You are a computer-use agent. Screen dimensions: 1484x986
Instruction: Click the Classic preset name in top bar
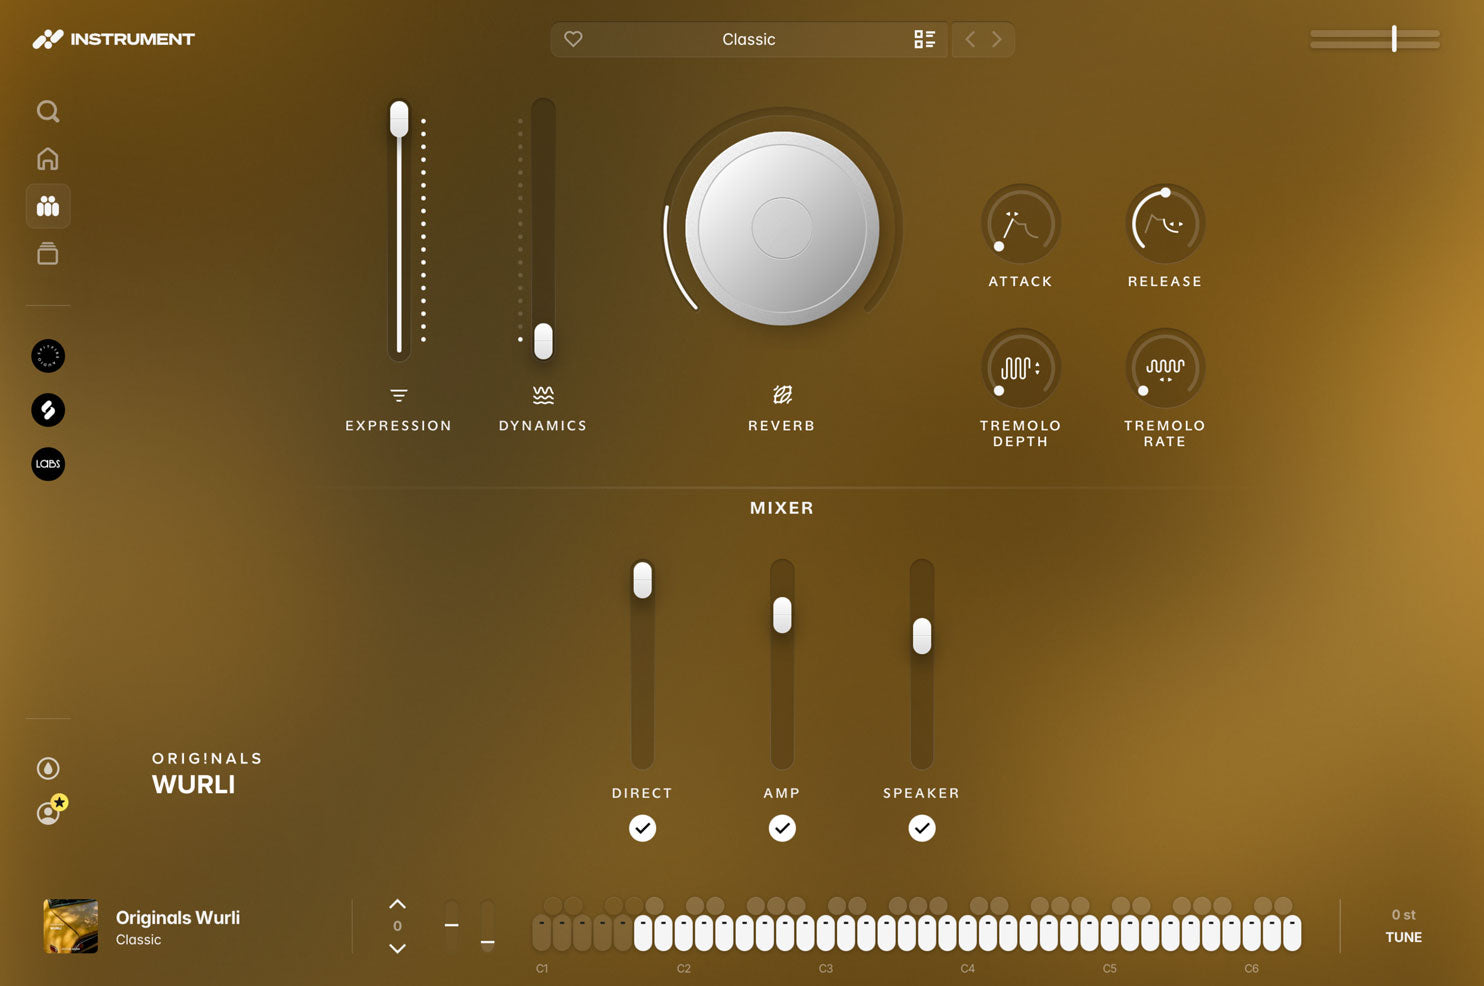coord(749,39)
